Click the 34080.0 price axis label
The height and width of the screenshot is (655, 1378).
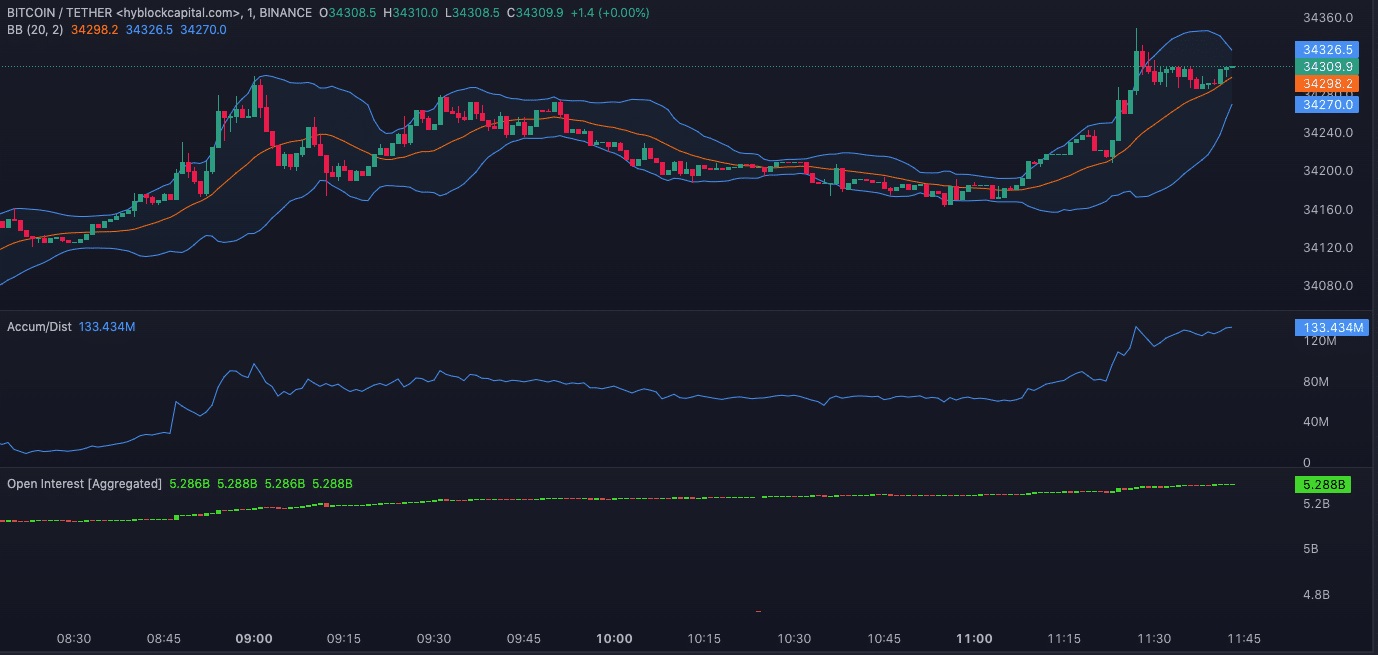coord(1329,286)
